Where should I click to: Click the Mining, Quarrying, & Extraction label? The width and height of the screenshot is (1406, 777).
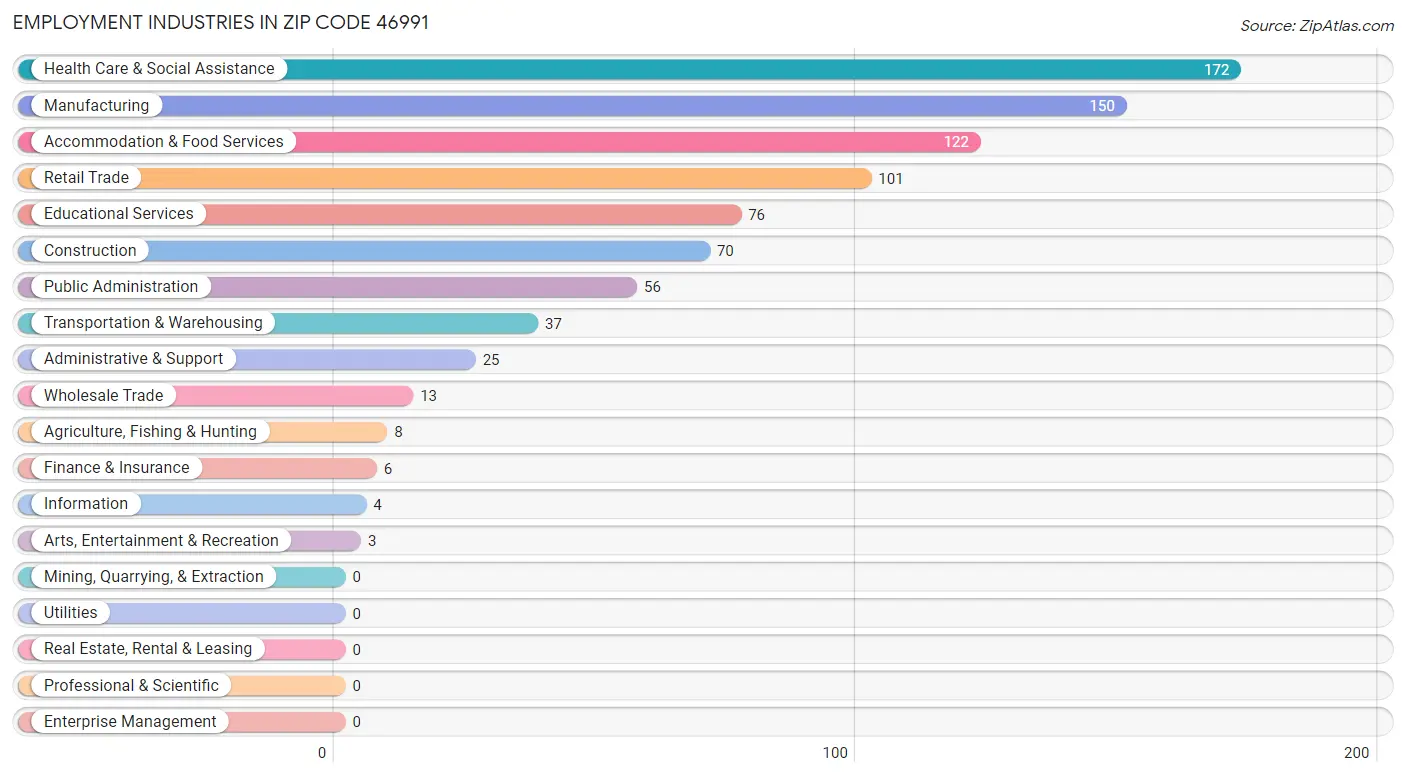(x=154, y=576)
